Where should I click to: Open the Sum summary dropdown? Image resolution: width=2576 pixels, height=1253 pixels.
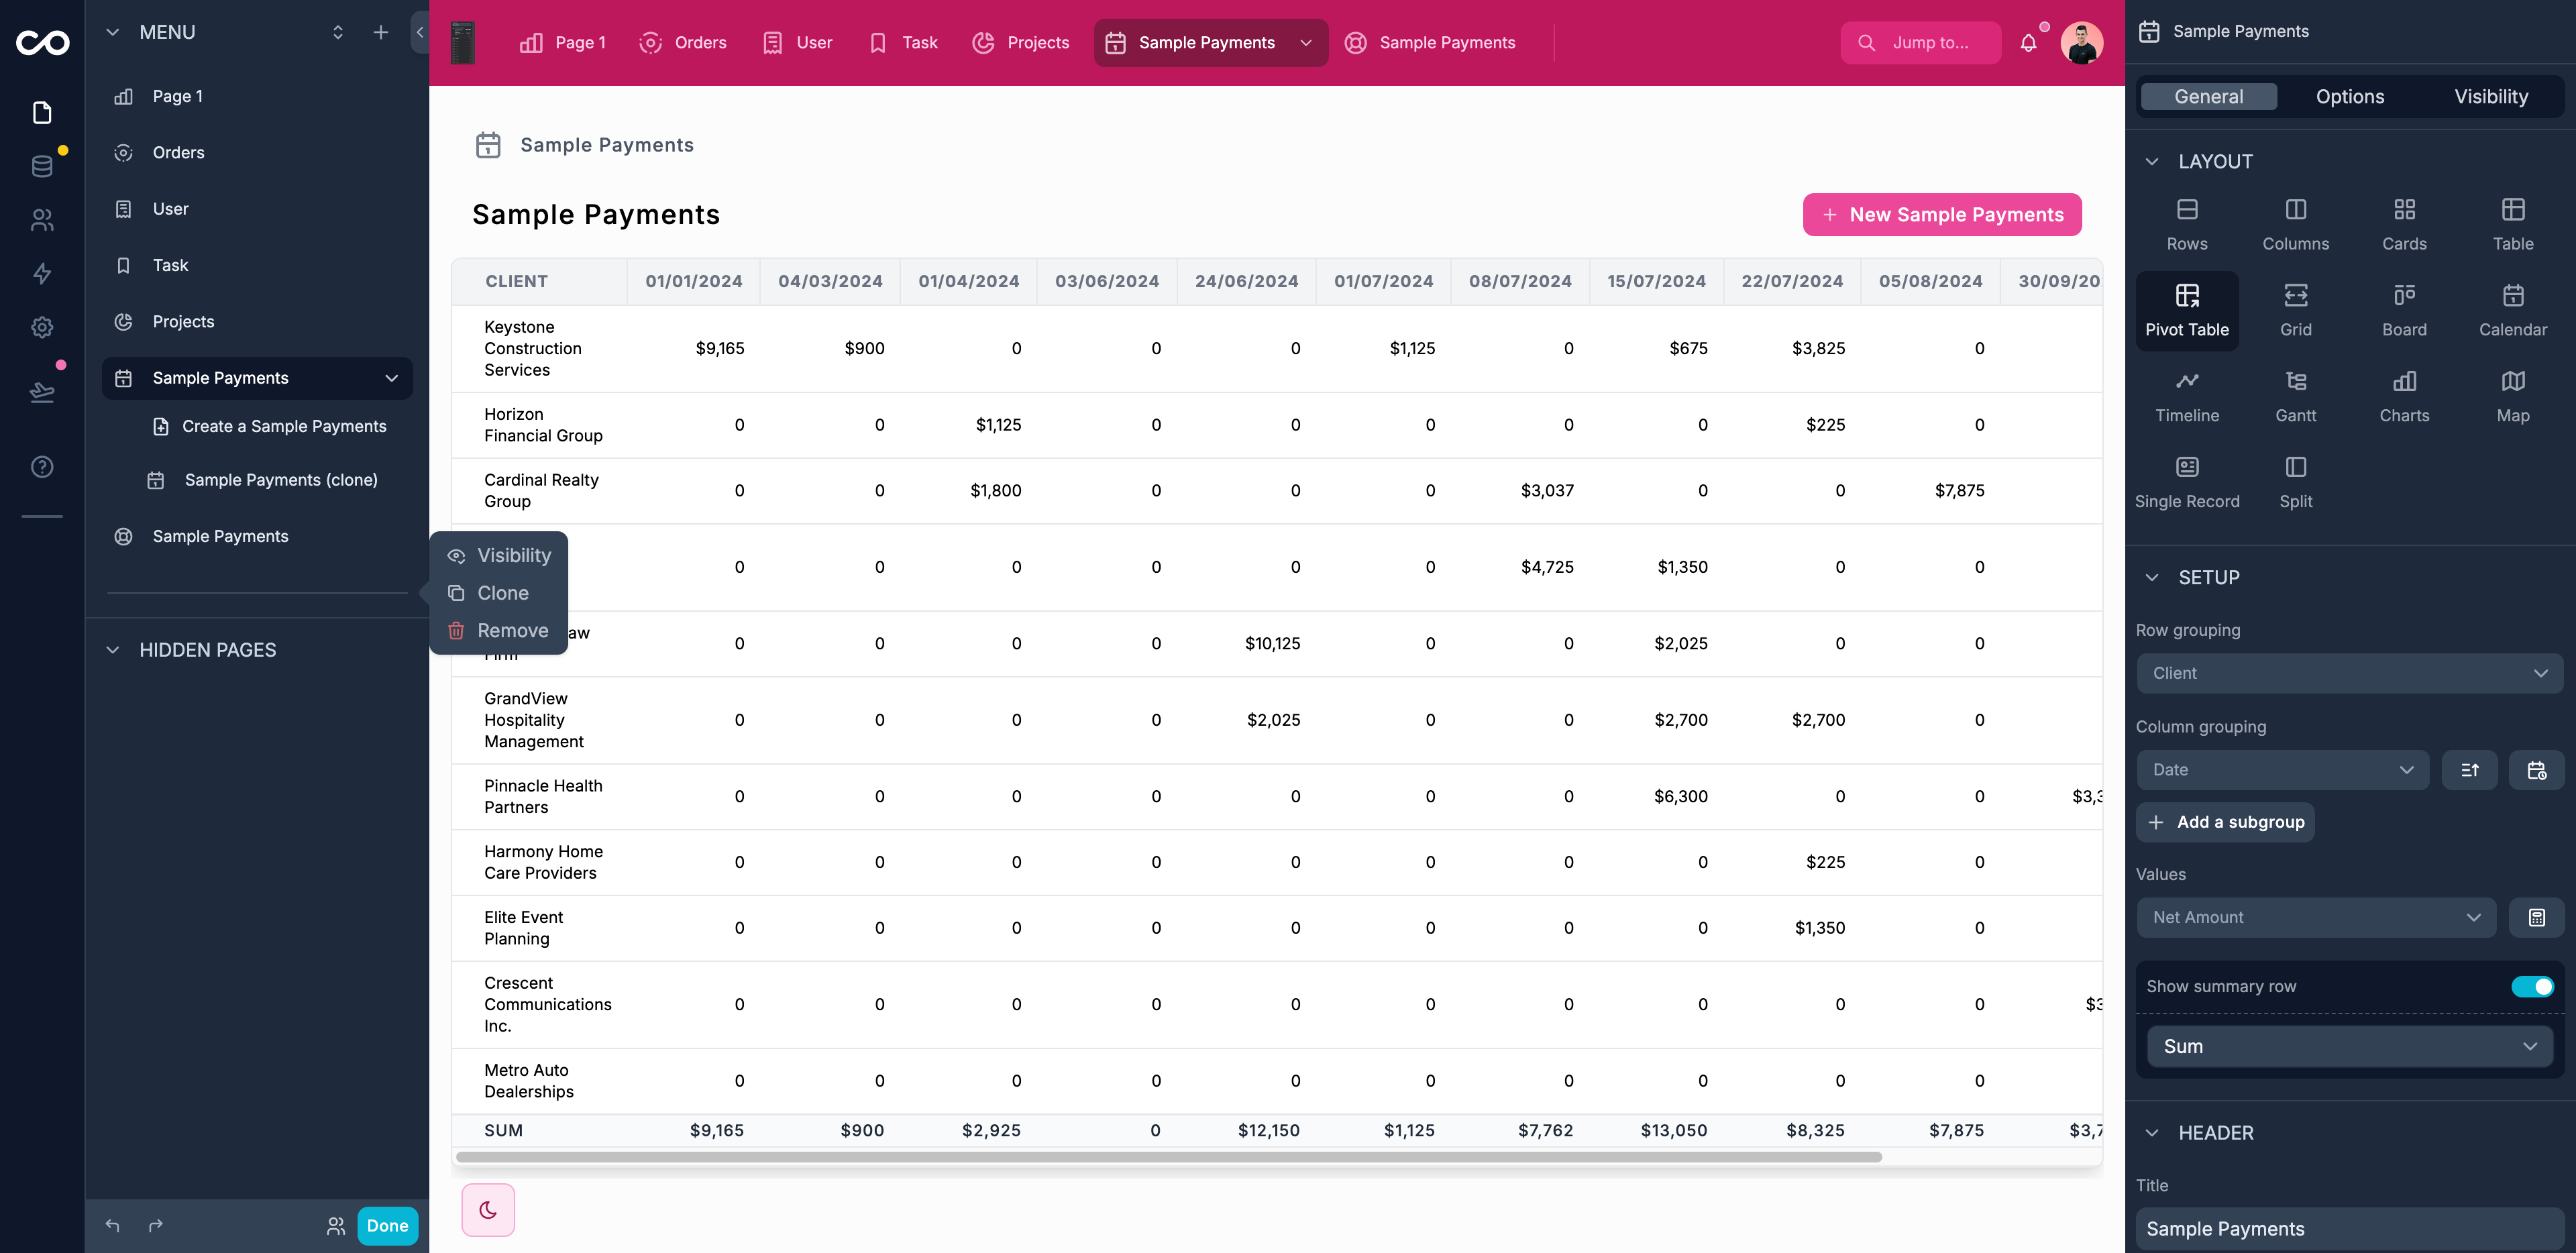tap(2349, 1046)
